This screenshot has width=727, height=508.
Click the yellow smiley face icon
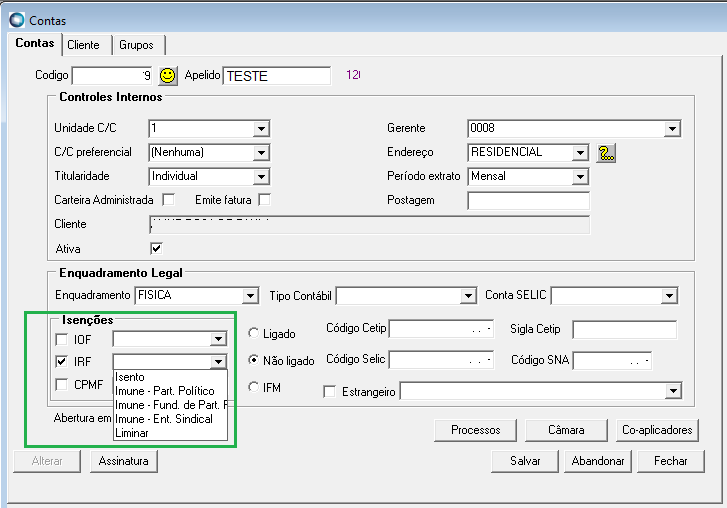click(x=167, y=76)
